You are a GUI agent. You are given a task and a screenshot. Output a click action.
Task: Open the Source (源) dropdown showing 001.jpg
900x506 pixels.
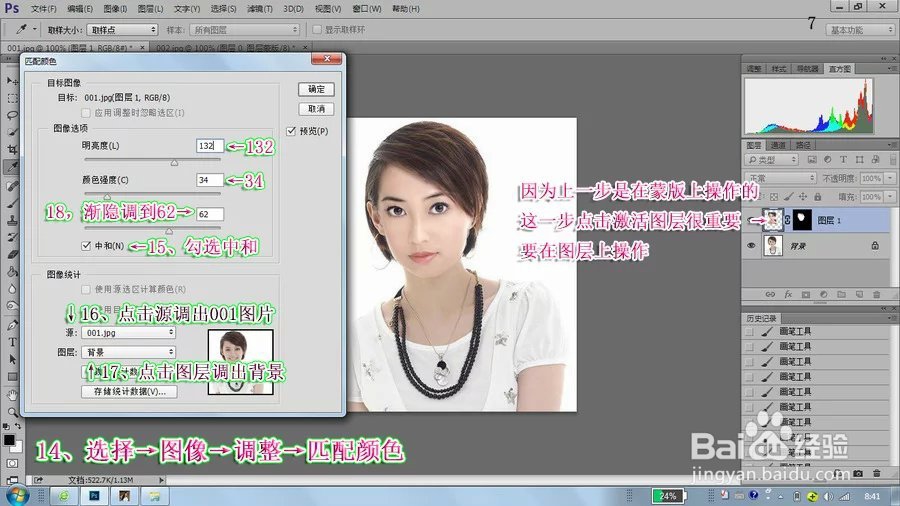(x=128, y=332)
